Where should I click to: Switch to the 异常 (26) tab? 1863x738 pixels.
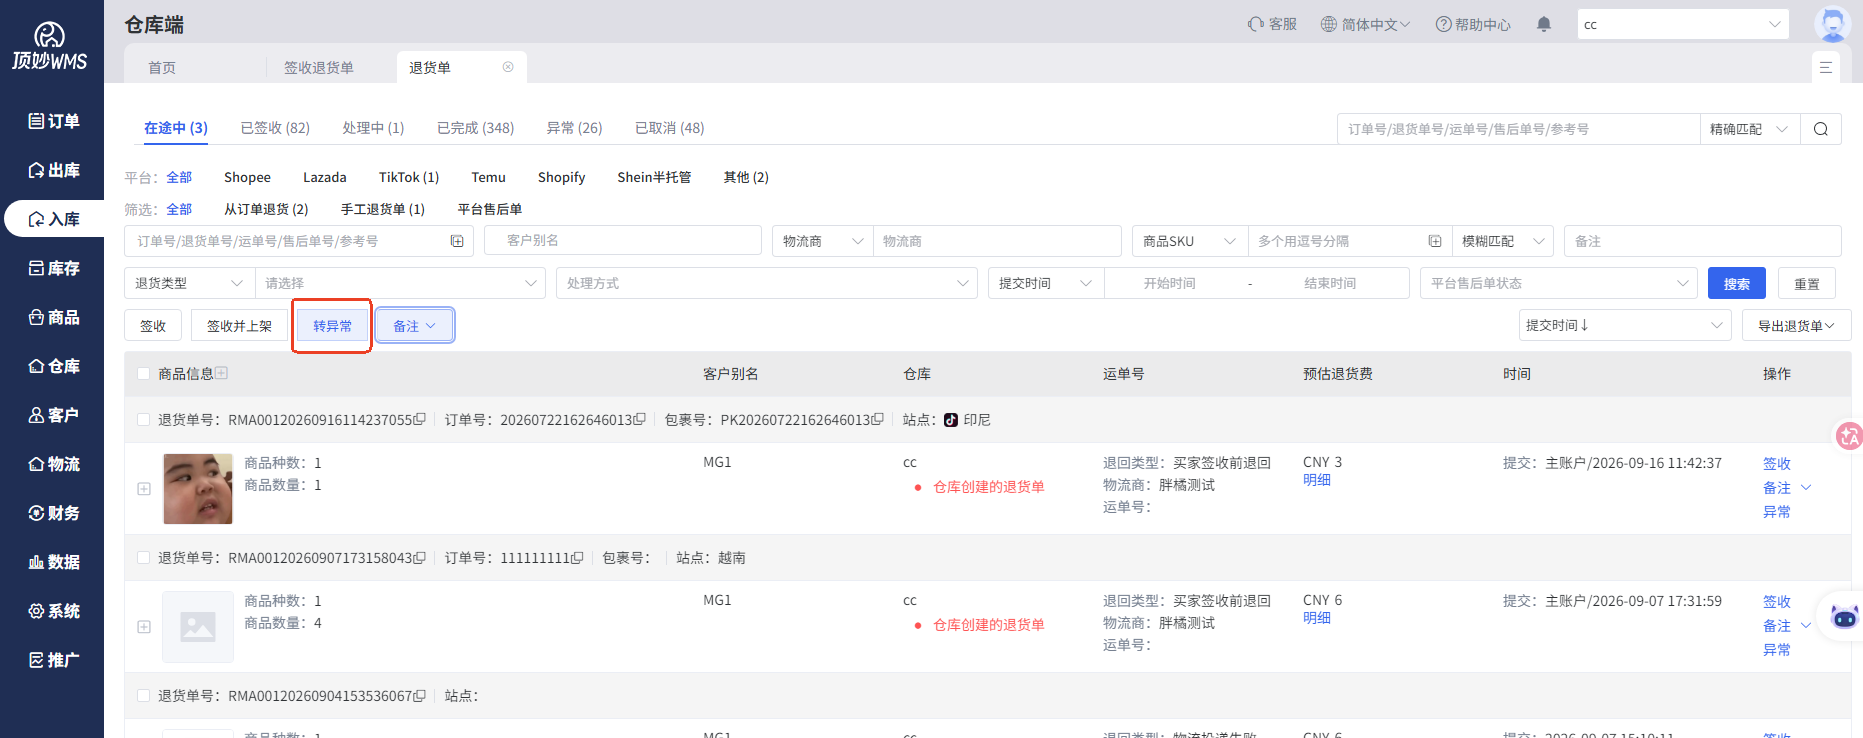[x=574, y=128]
